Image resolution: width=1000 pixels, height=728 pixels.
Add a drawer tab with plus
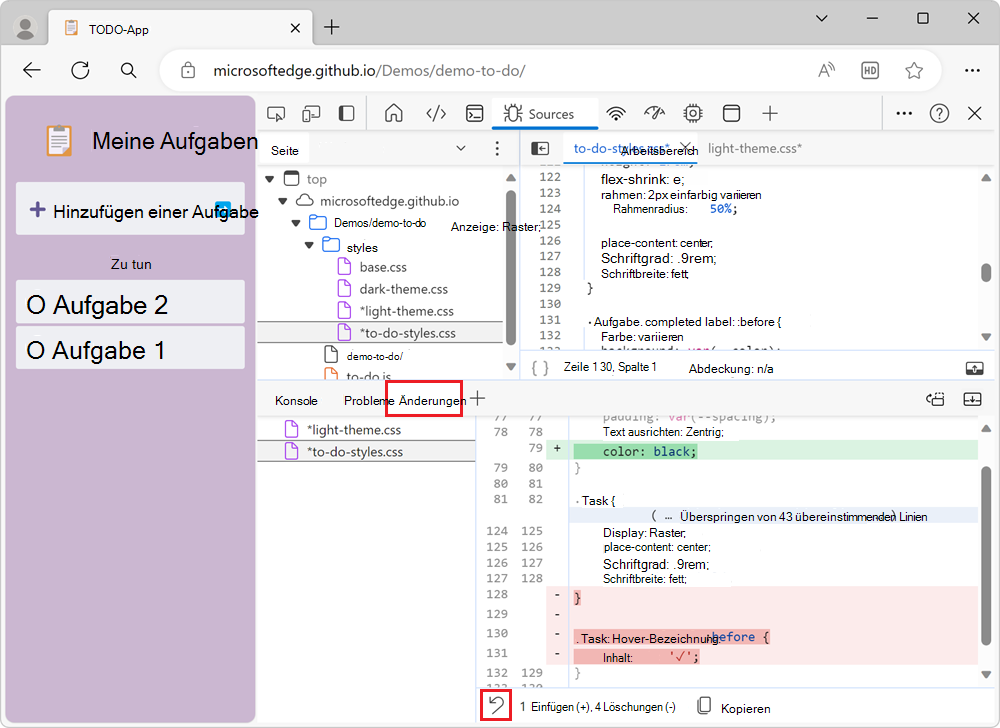pyautogui.click(x=478, y=399)
